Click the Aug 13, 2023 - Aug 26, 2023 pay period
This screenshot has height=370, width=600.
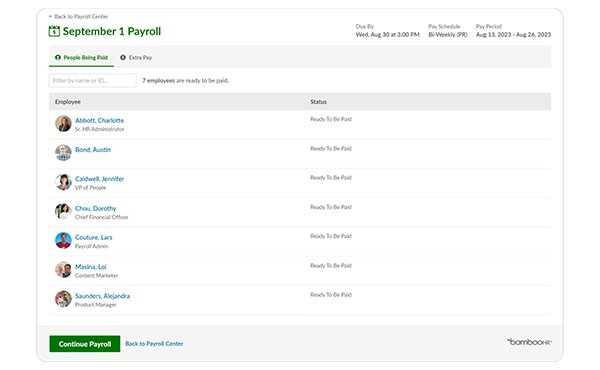[514, 34]
